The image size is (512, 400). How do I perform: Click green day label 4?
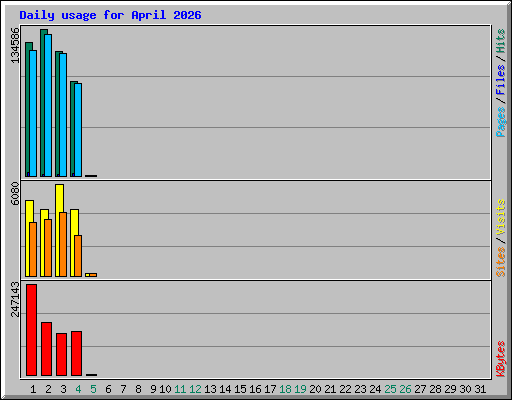pyautogui.click(x=78, y=389)
